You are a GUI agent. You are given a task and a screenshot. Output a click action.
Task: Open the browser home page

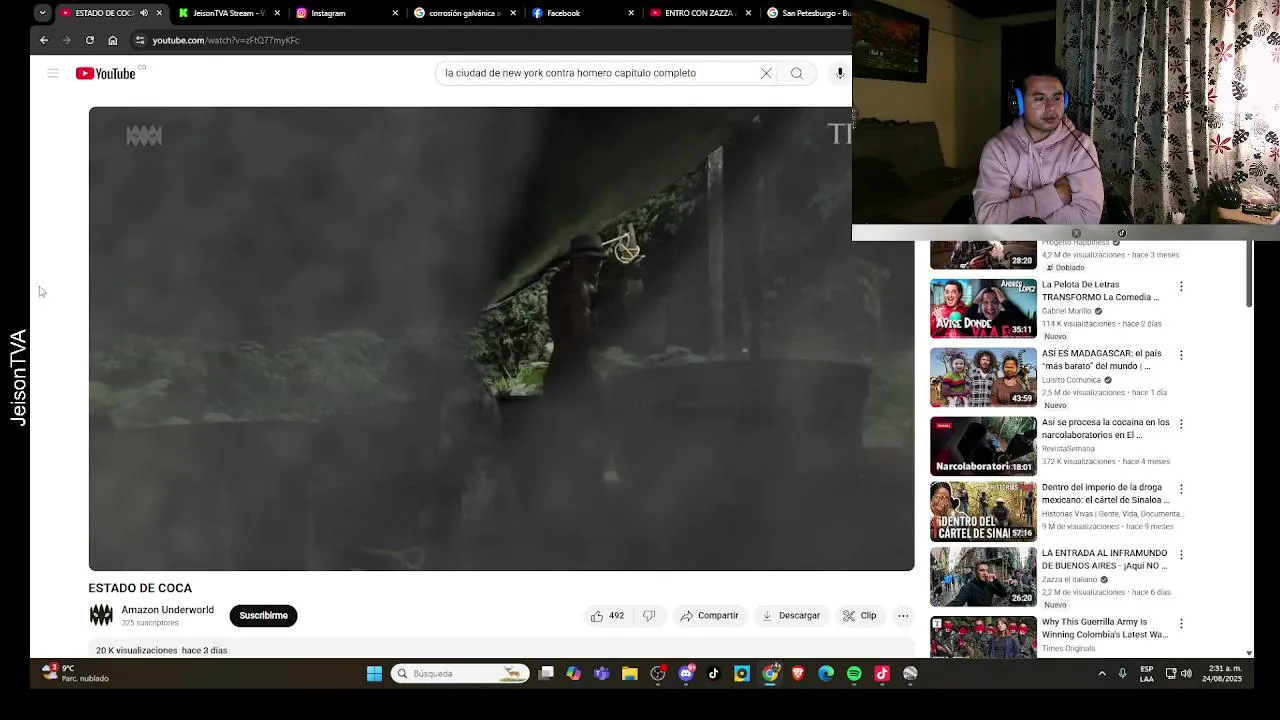tap(113, 40)
